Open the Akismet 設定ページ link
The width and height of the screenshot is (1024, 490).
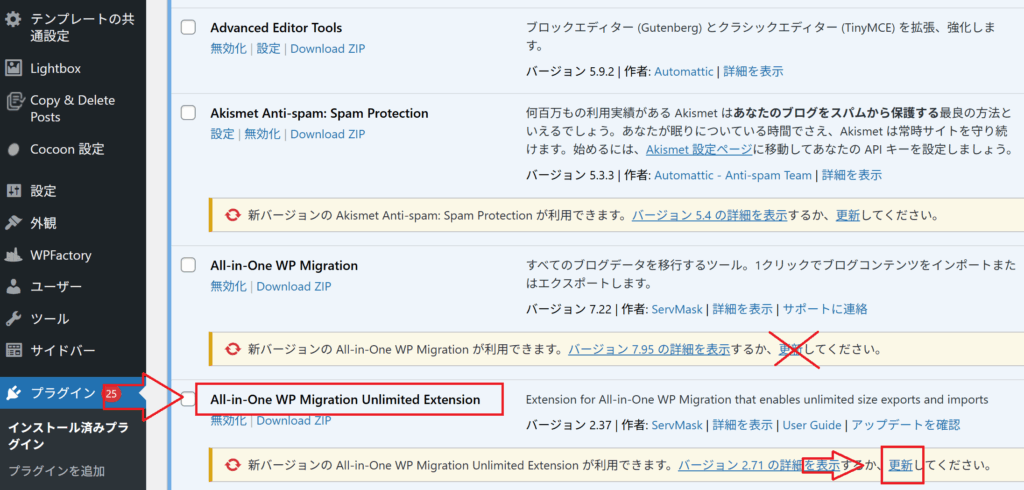(x=699, y=150)
